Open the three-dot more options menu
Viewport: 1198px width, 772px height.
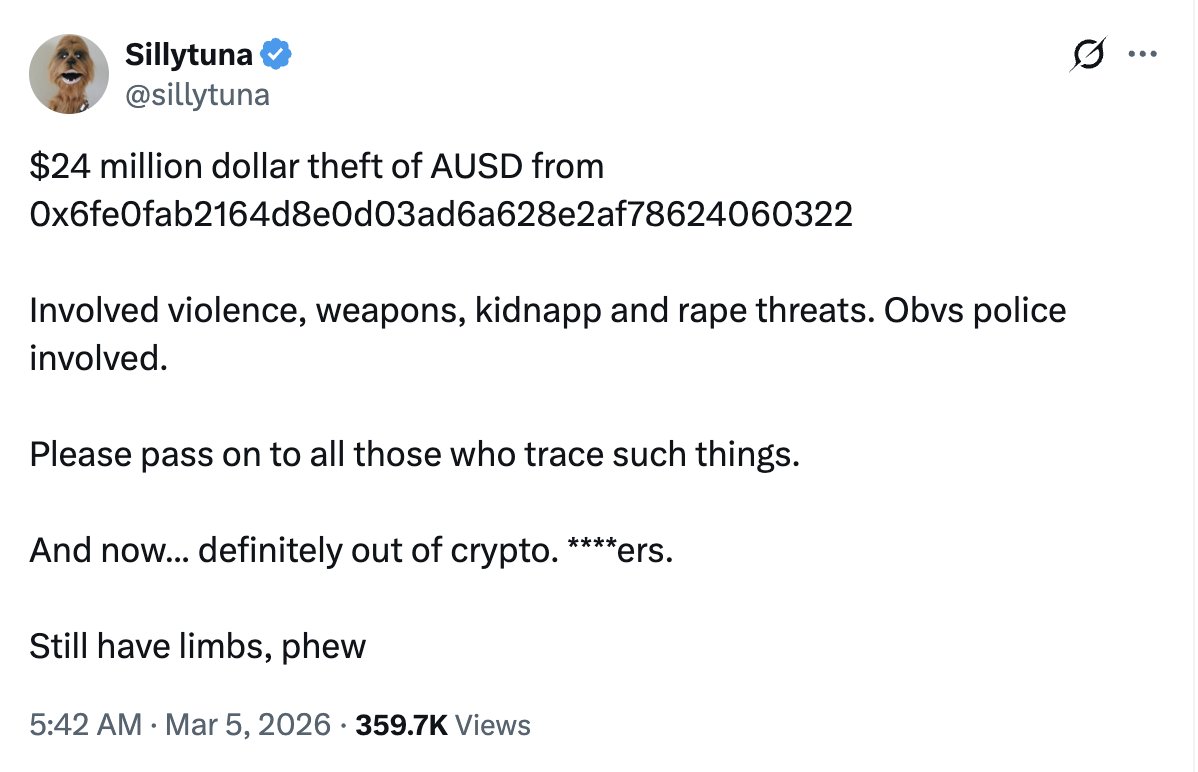click(1141, 54)
